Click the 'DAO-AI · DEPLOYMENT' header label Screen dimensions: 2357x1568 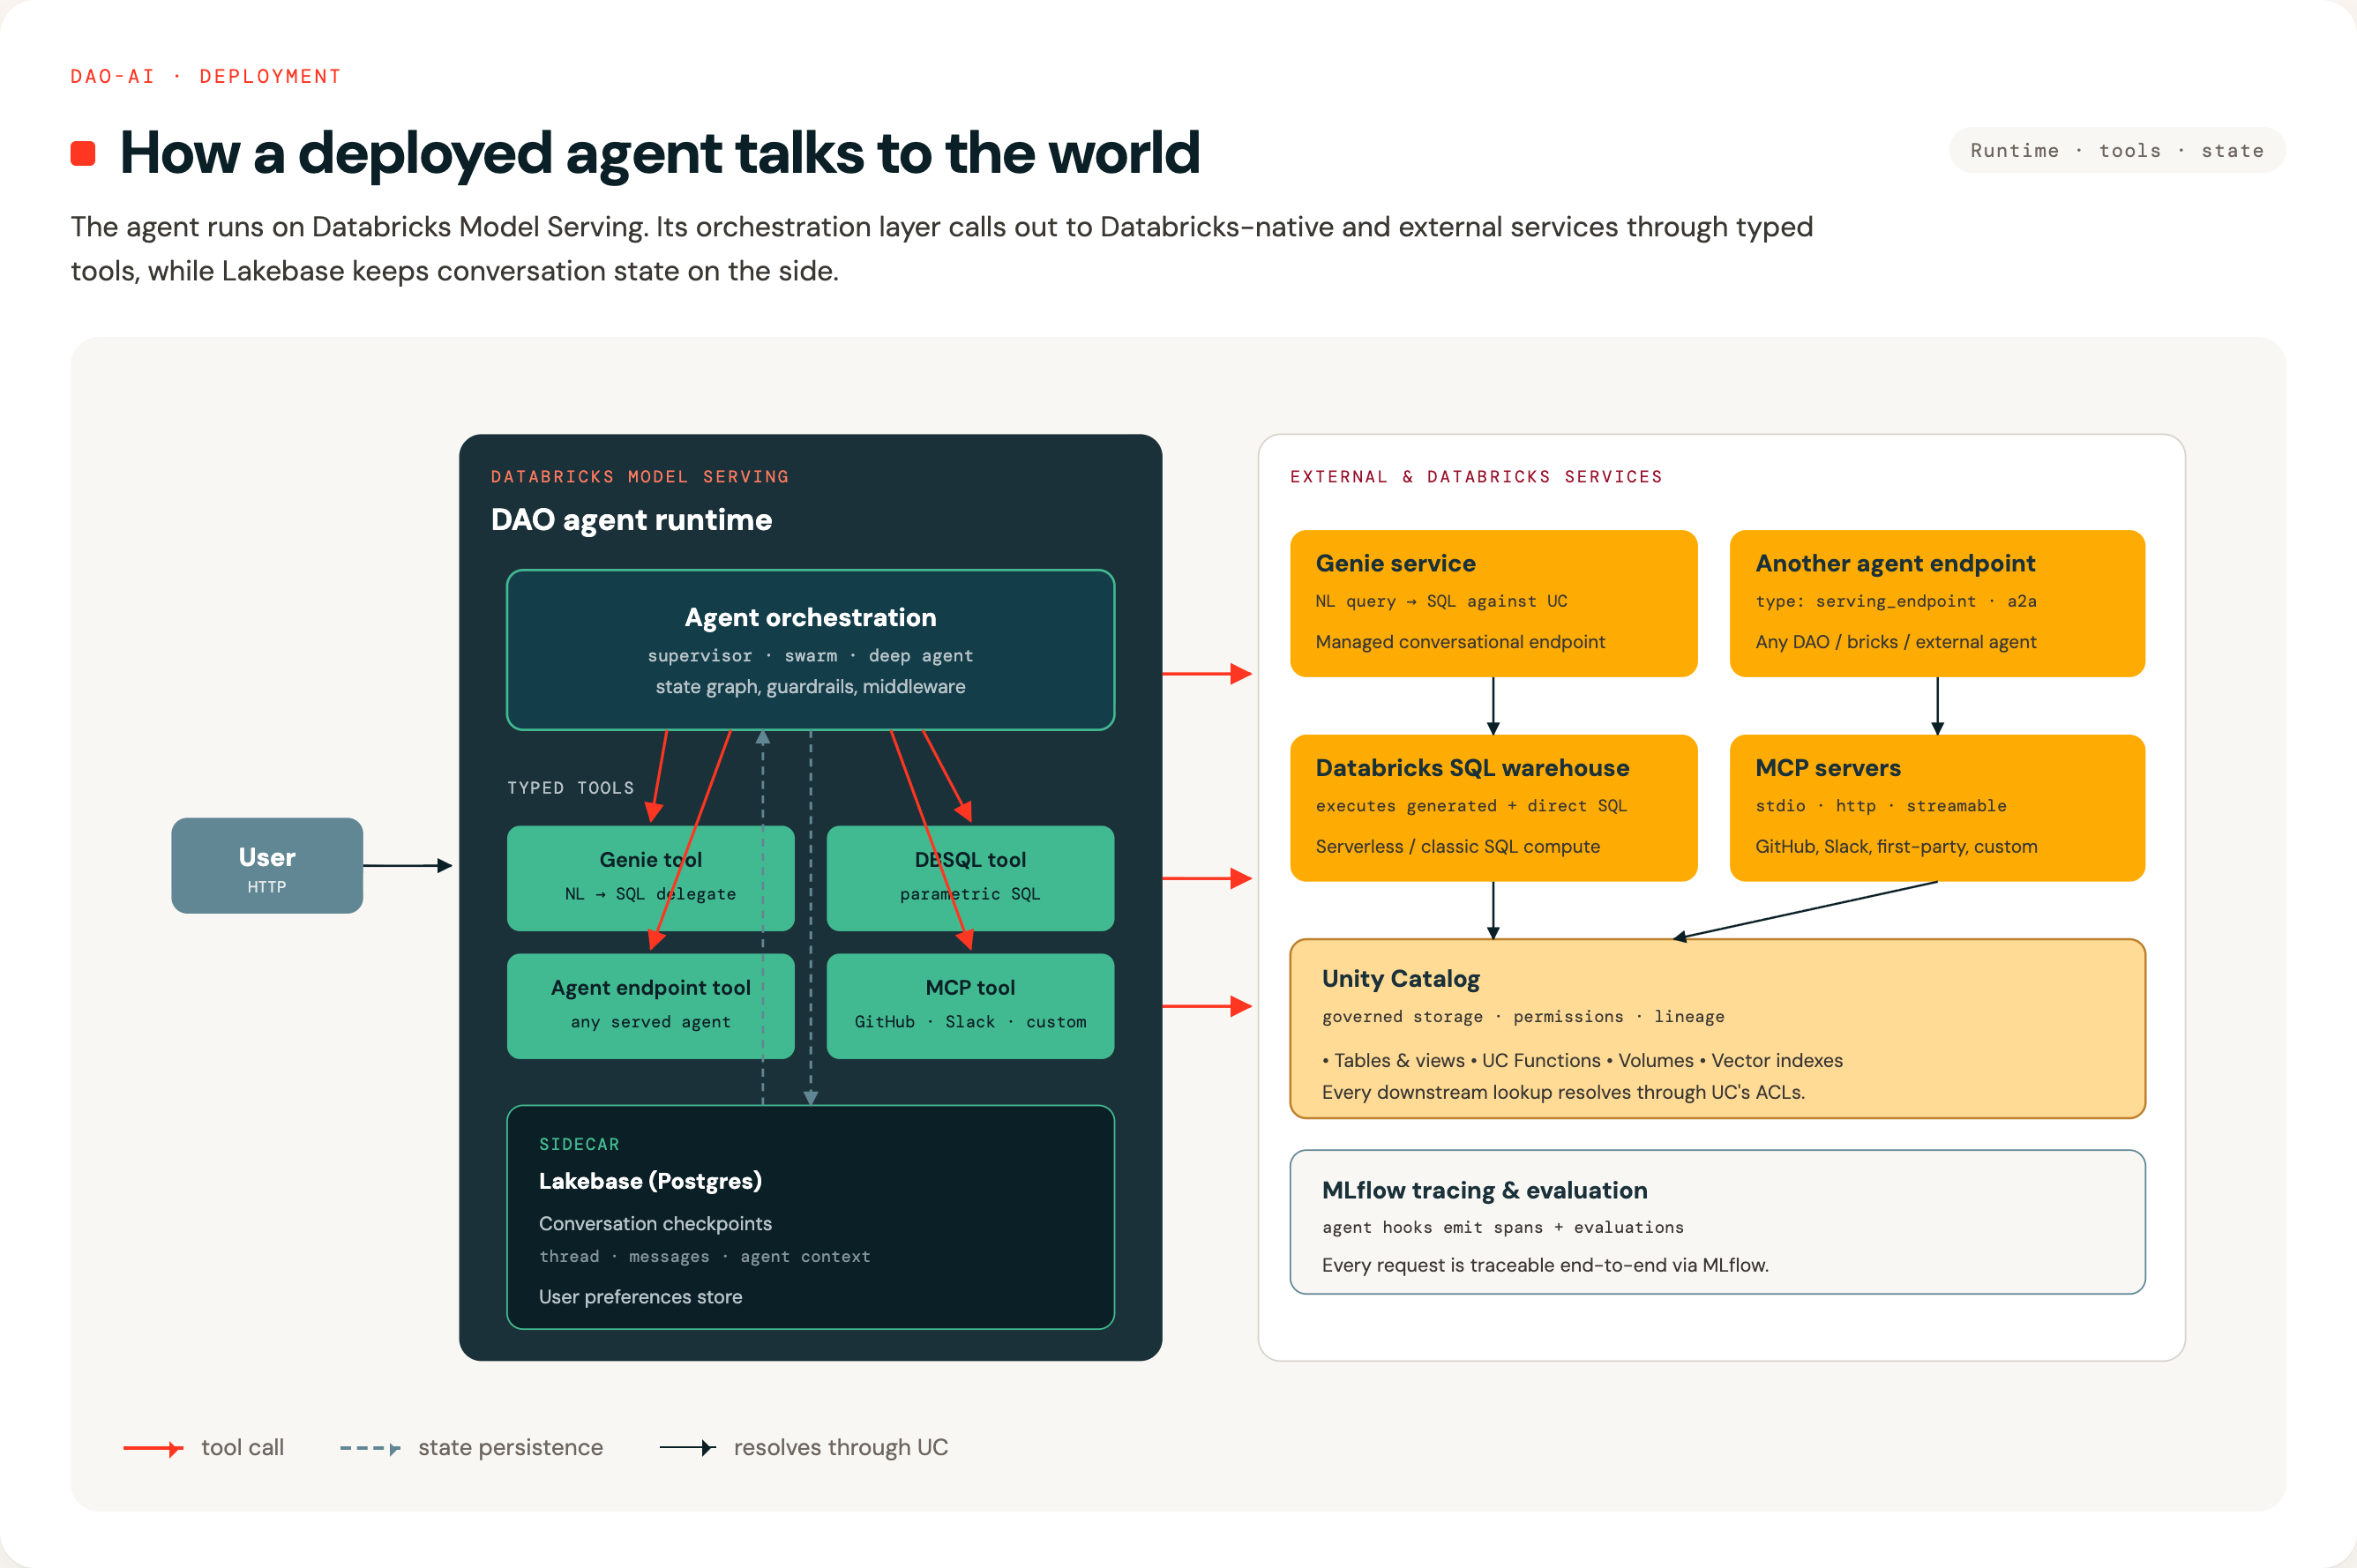[x=206, y=76]
